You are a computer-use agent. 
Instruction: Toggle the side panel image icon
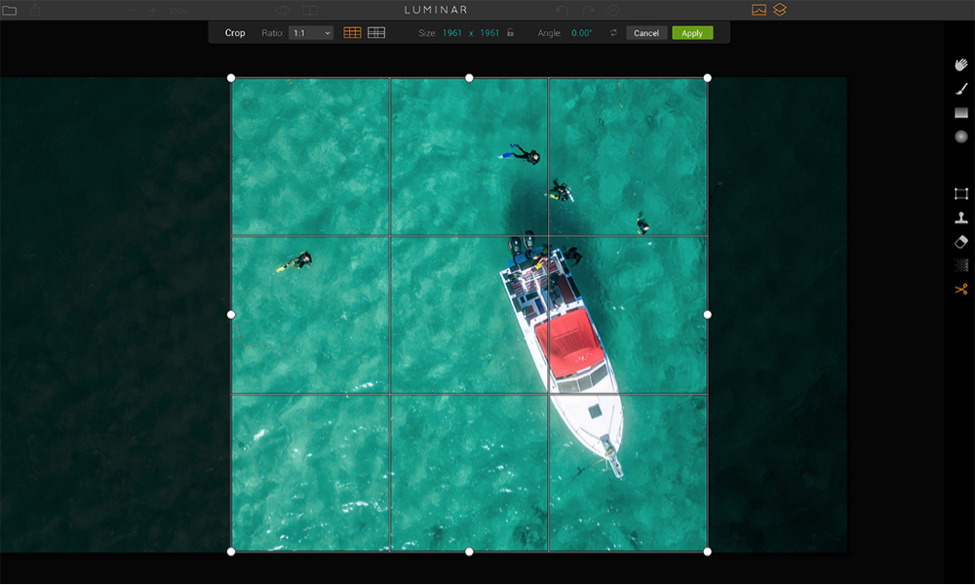point(758,10)
